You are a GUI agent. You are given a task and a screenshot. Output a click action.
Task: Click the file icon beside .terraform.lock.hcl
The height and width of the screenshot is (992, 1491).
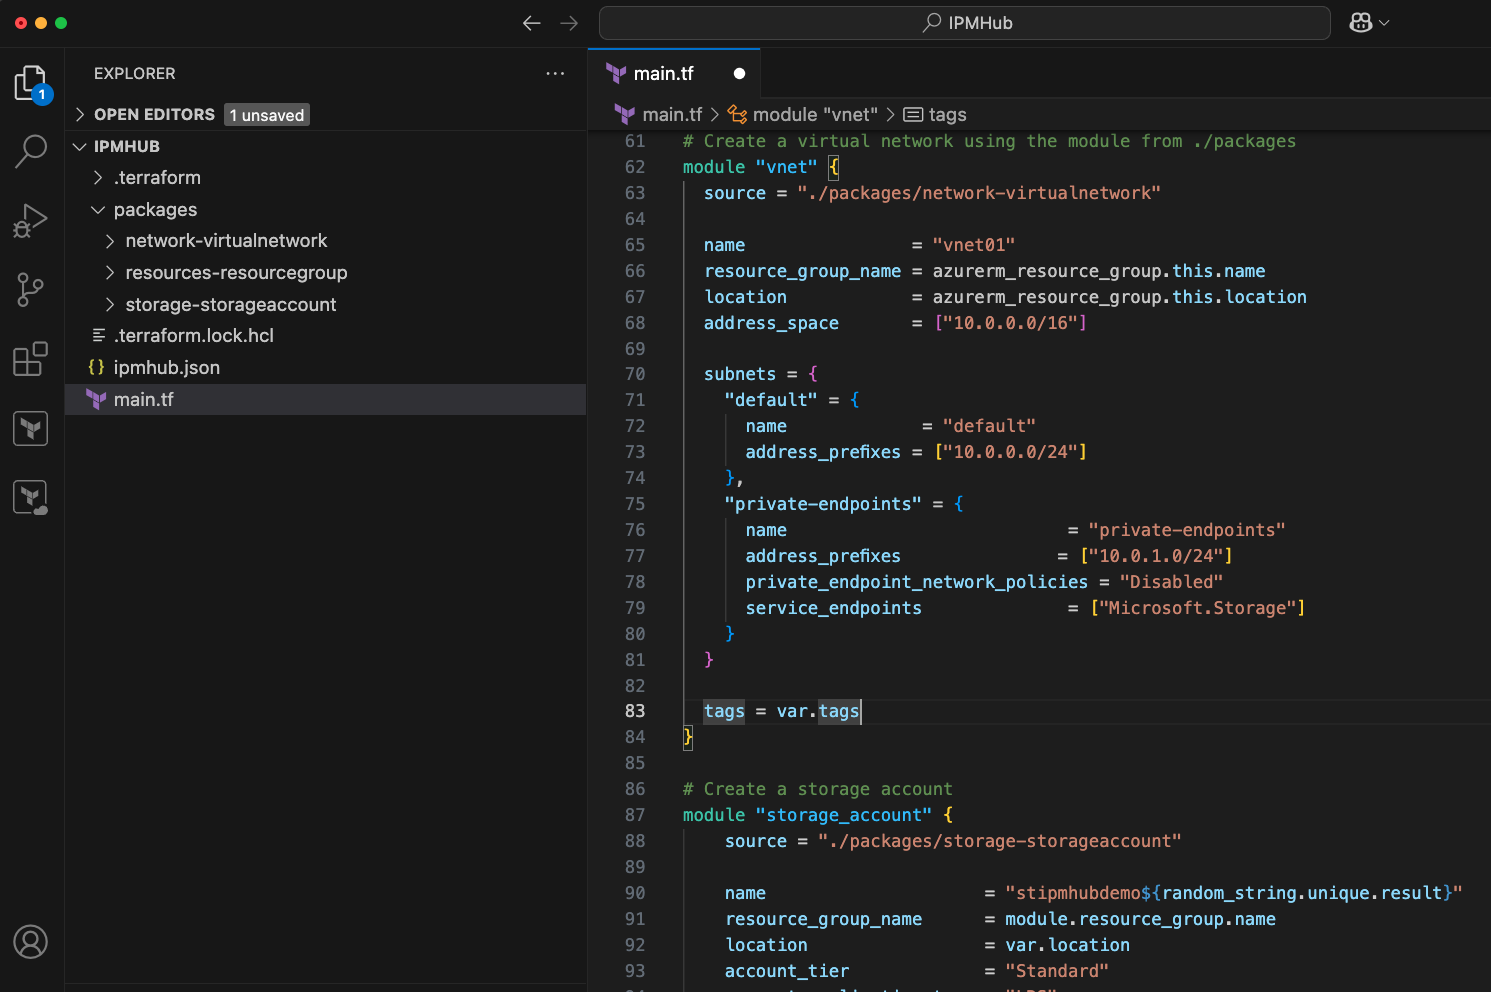(x=98, y=335)
